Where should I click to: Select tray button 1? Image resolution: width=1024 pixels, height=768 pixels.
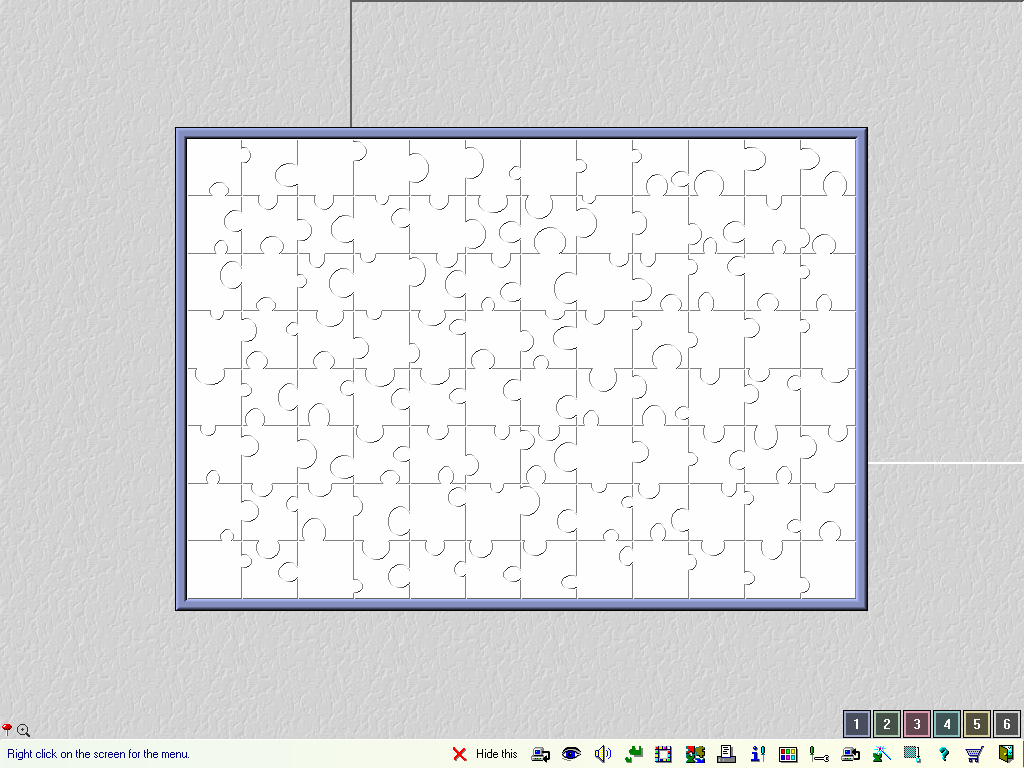point(857,724)
